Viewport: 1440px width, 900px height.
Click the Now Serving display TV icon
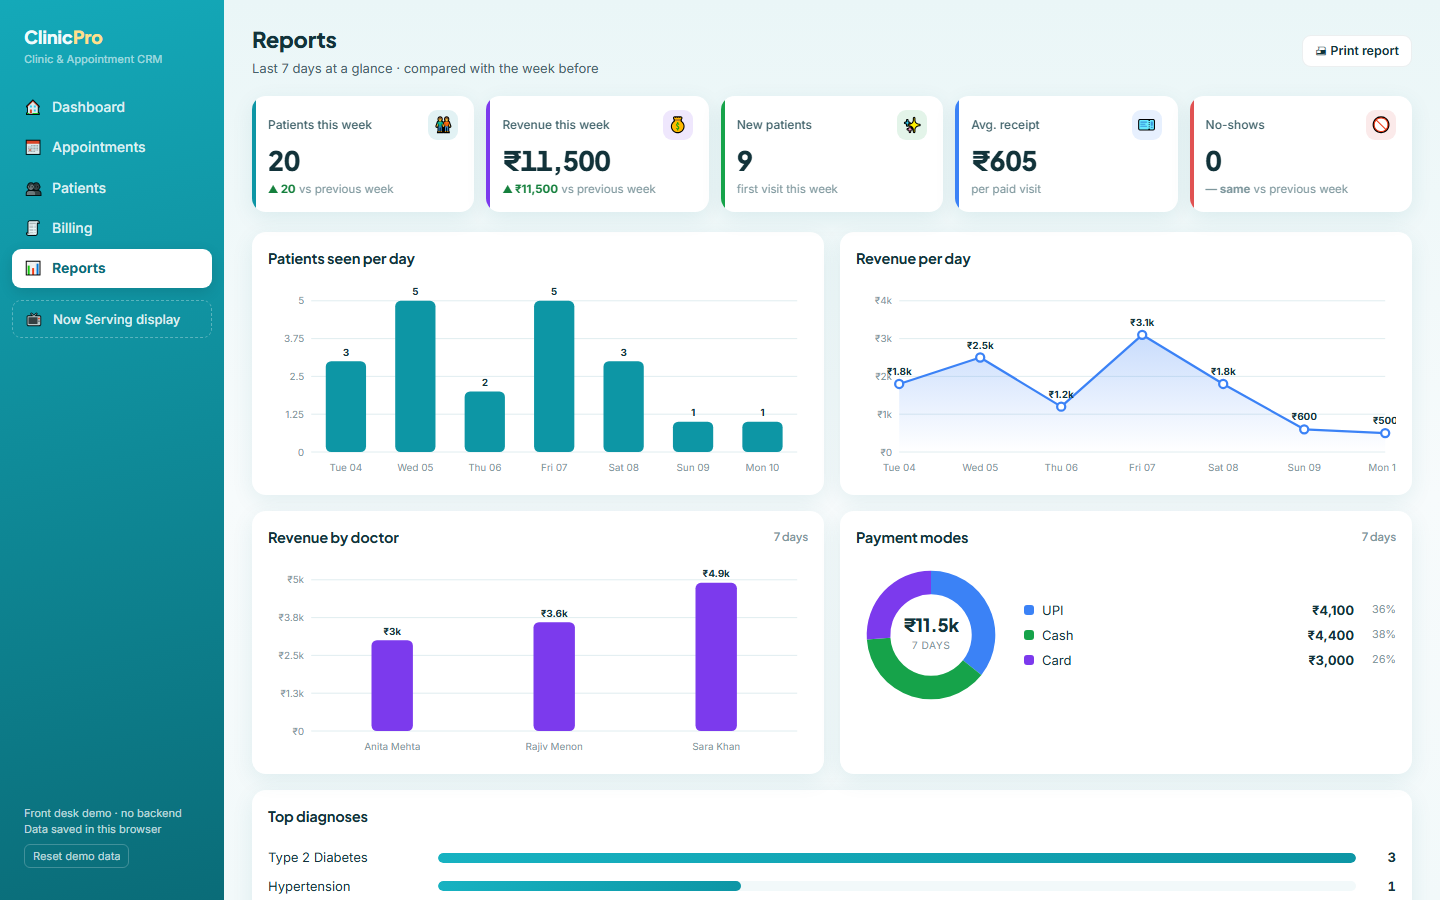(x=34, y=319)
